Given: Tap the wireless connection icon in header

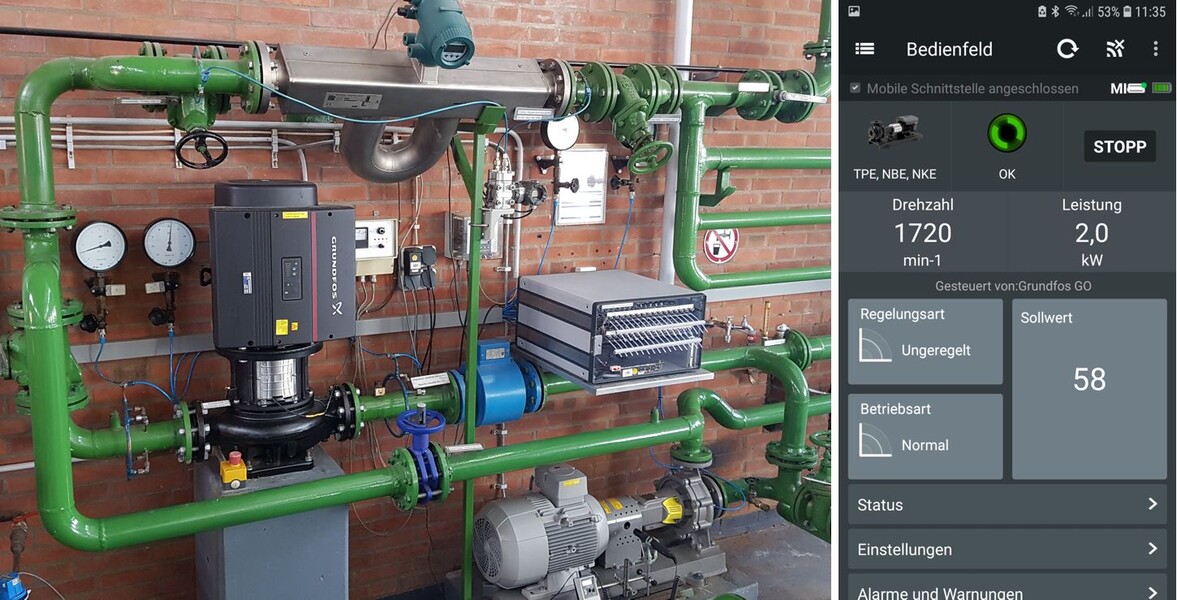Looking at the screenshot, I should 1115,49.
